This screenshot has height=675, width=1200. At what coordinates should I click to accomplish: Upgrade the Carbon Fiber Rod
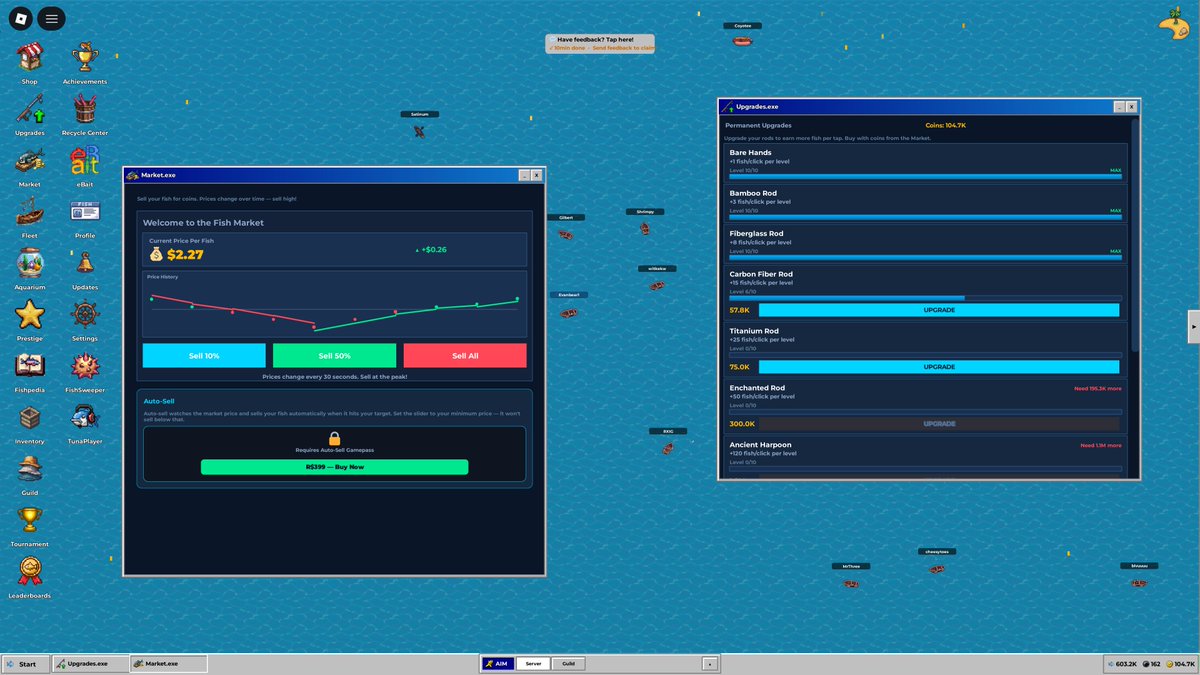click(x=939, y=310)
